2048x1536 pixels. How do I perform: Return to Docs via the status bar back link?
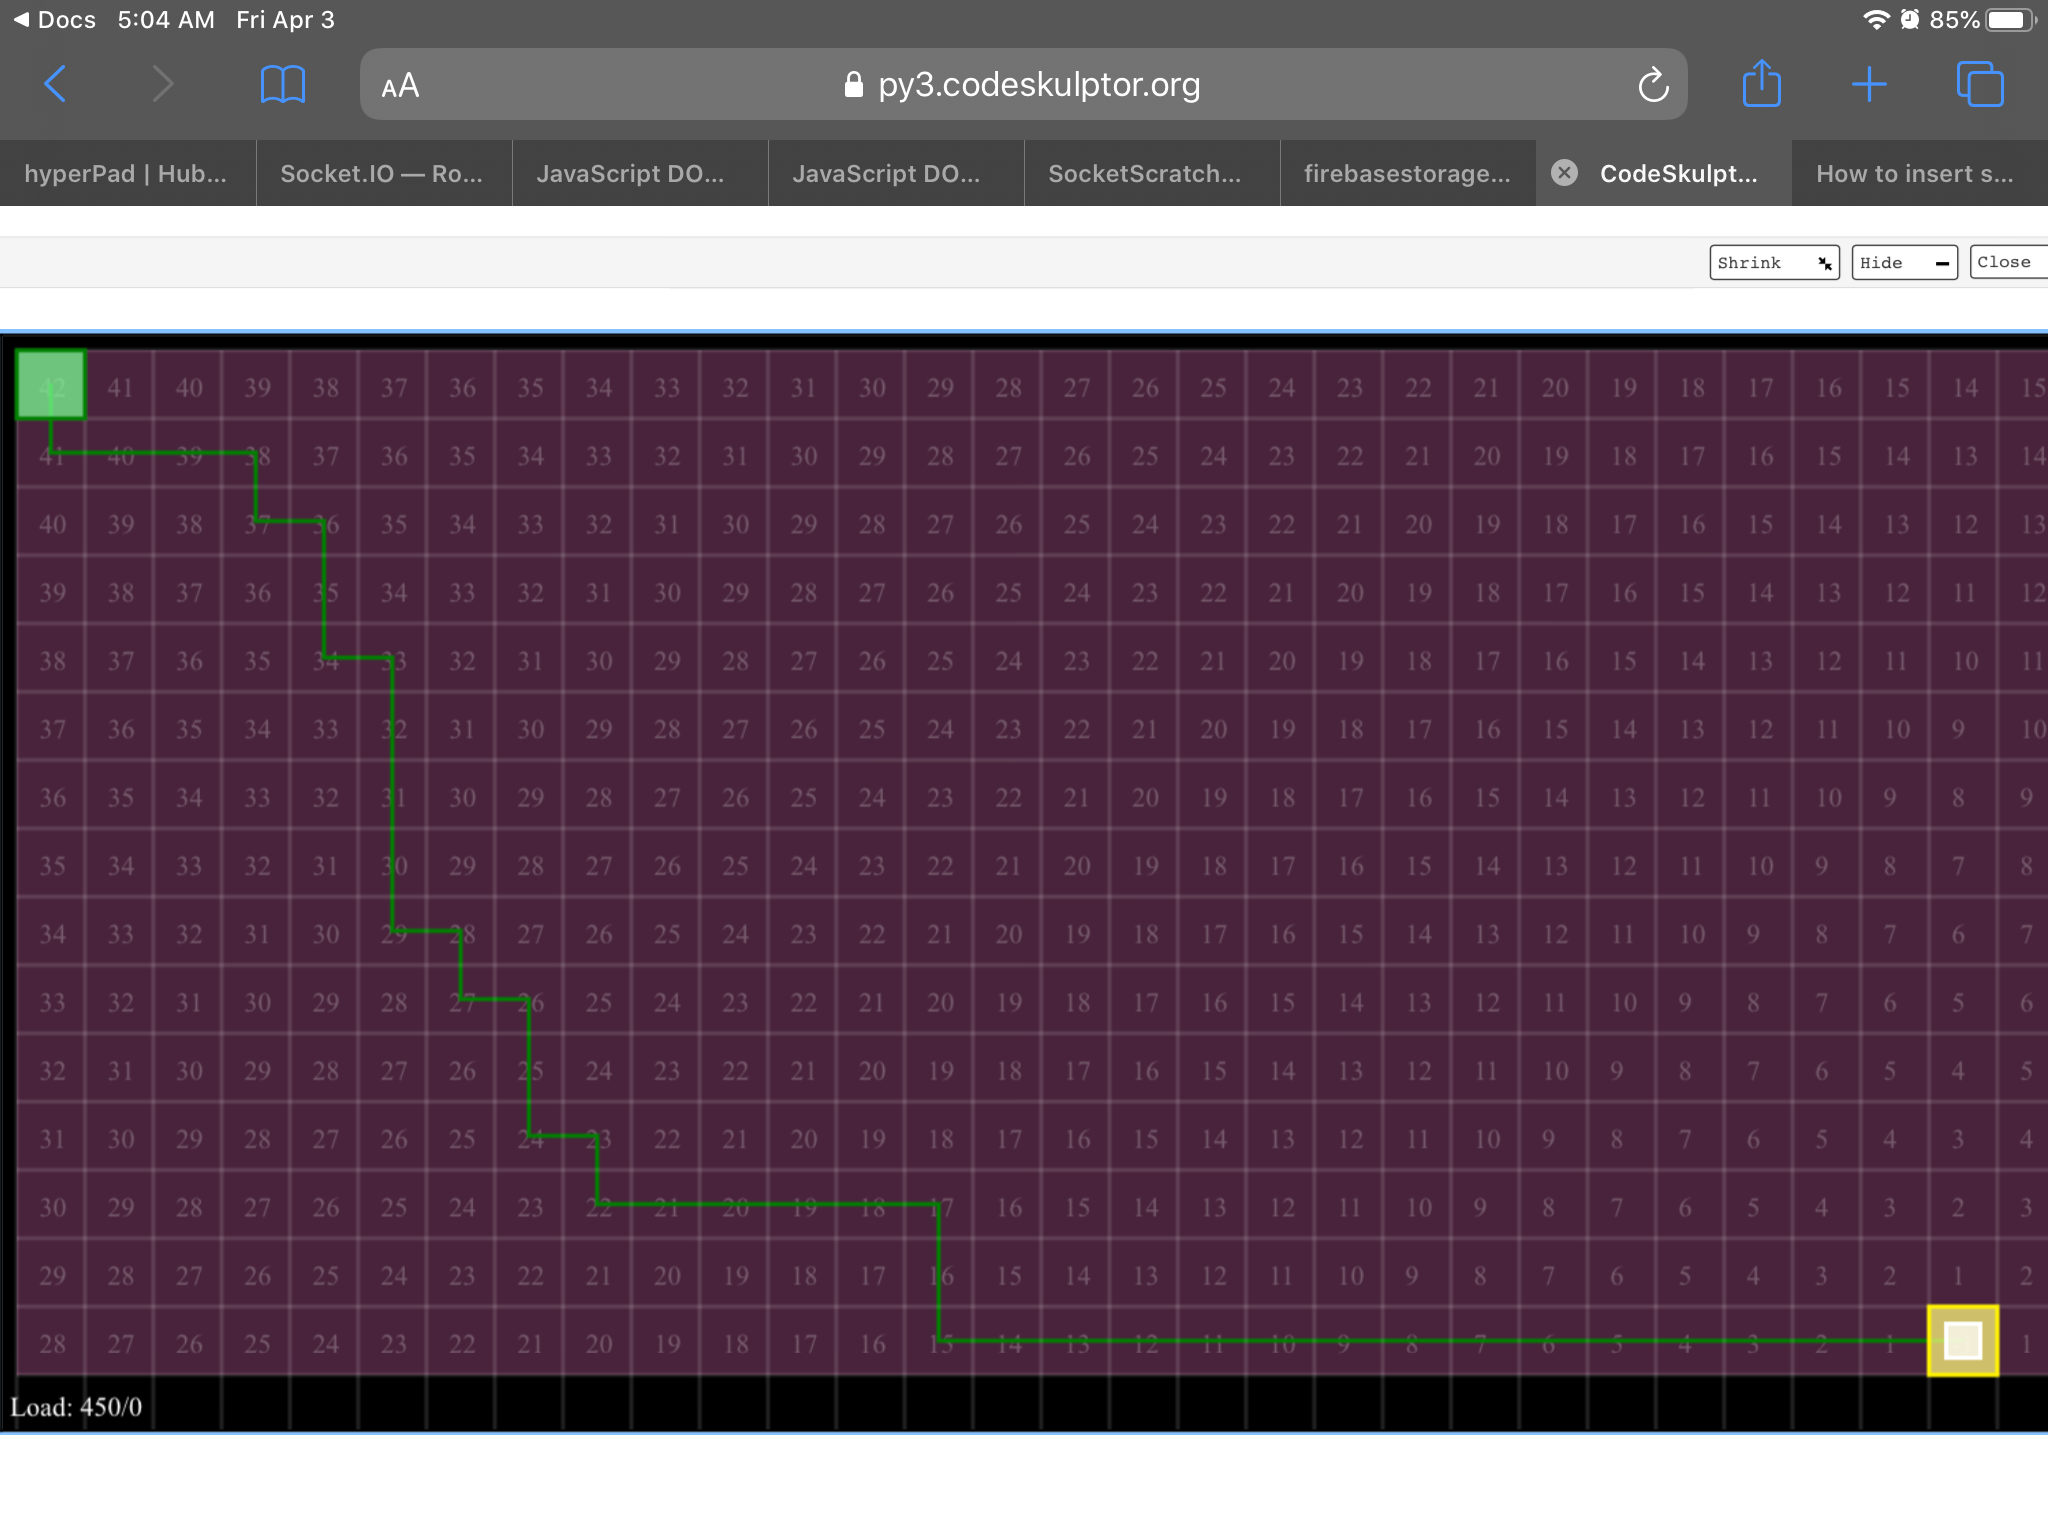(55, 20)
